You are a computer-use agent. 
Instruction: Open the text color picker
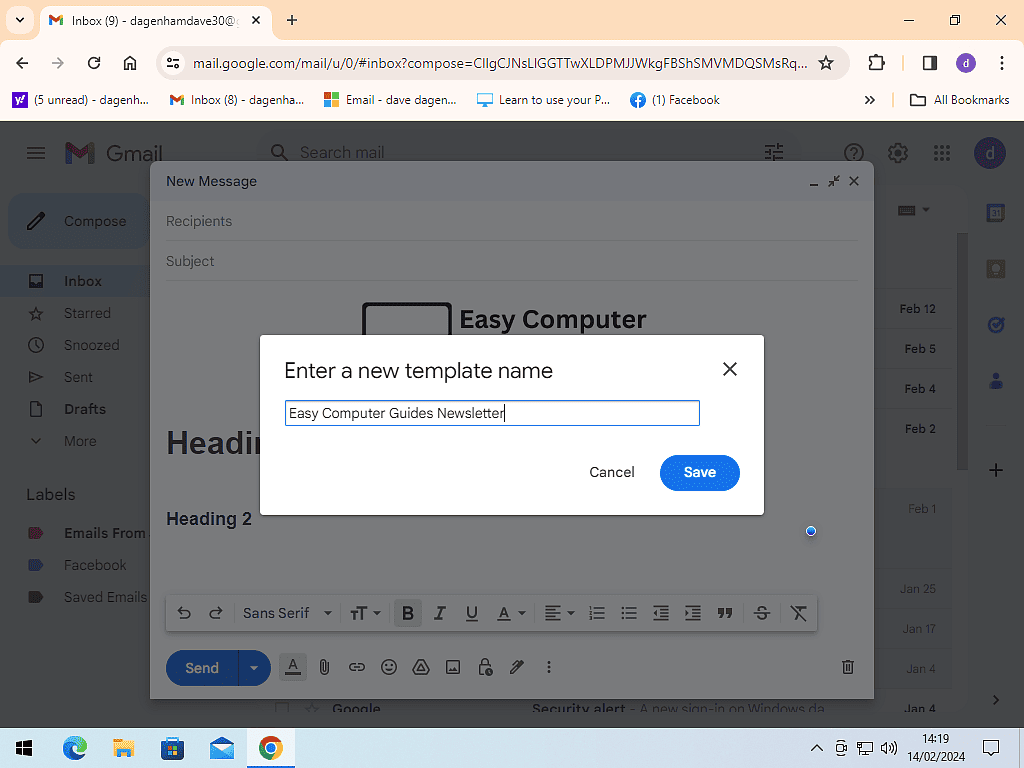click(x=510, y=613)
